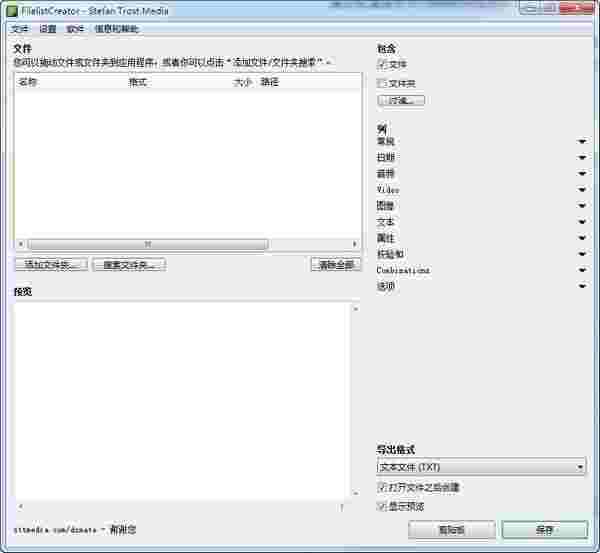Image resolution: width=600 pixels, height=553 pixels.
Task: Expand the Combinations columns section
Action: coord(582,270)
